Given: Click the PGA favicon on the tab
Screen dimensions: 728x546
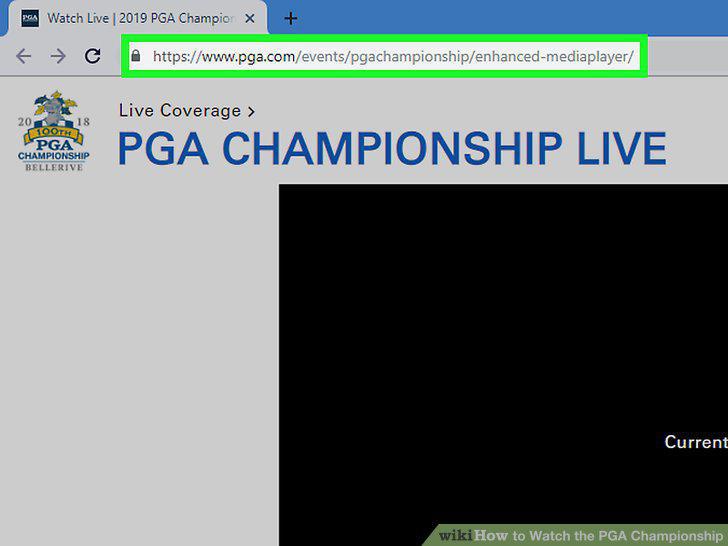Looking at the screenshot, I should [x=30, y=18].
